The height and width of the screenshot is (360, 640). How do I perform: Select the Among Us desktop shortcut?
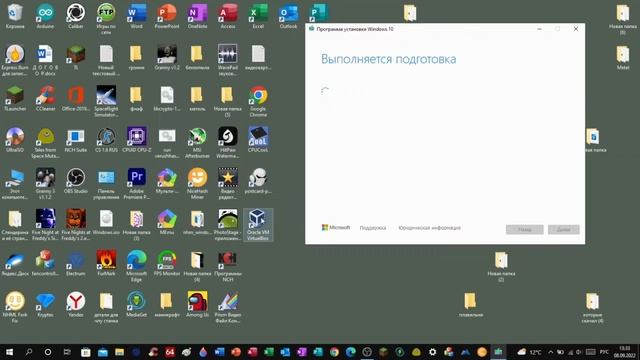tap(198, 304)
